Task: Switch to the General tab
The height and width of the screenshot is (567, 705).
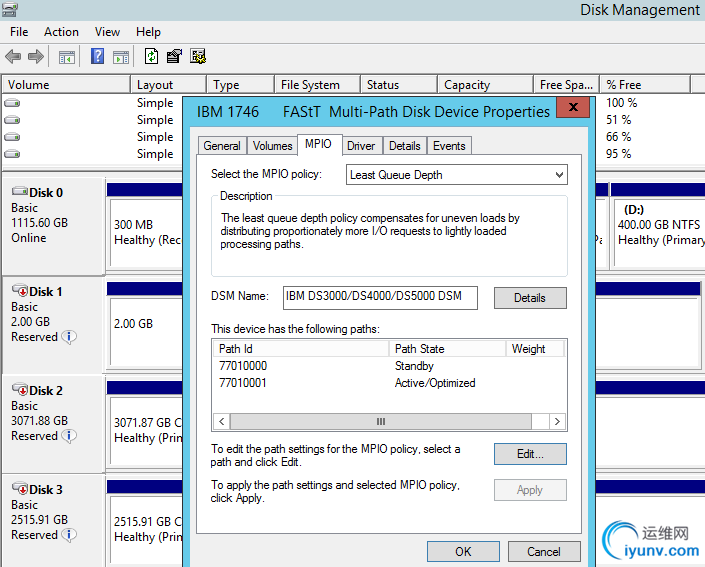Action: click(222, 146)
